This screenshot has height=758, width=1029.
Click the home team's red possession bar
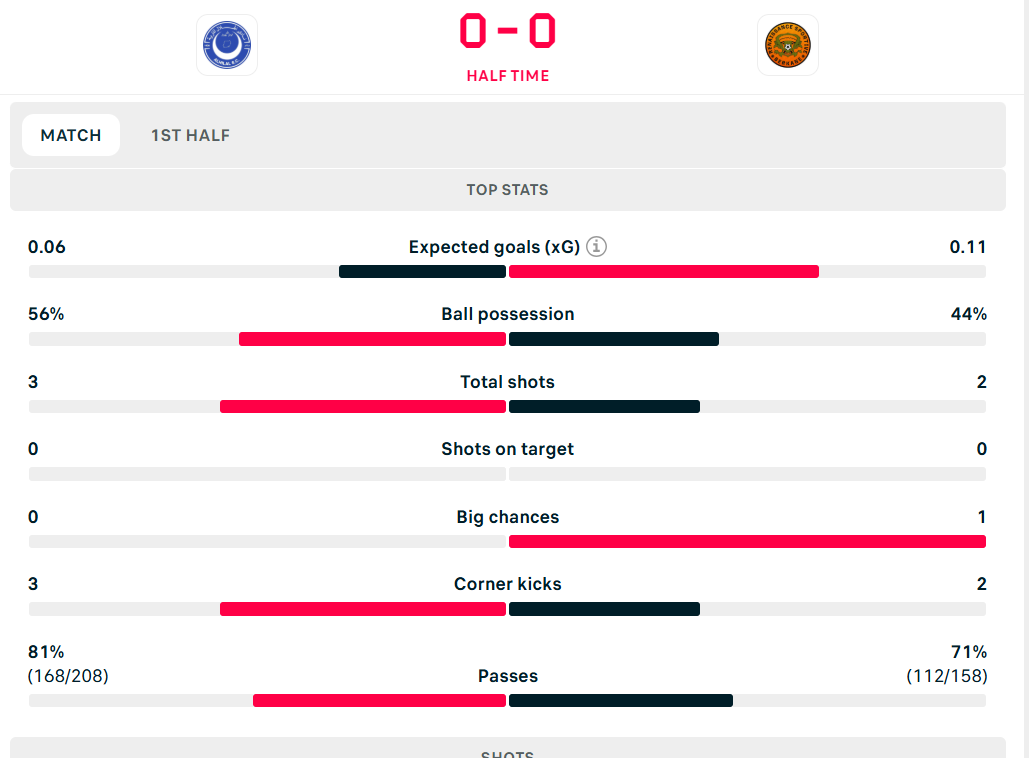(x=372, y=339)
